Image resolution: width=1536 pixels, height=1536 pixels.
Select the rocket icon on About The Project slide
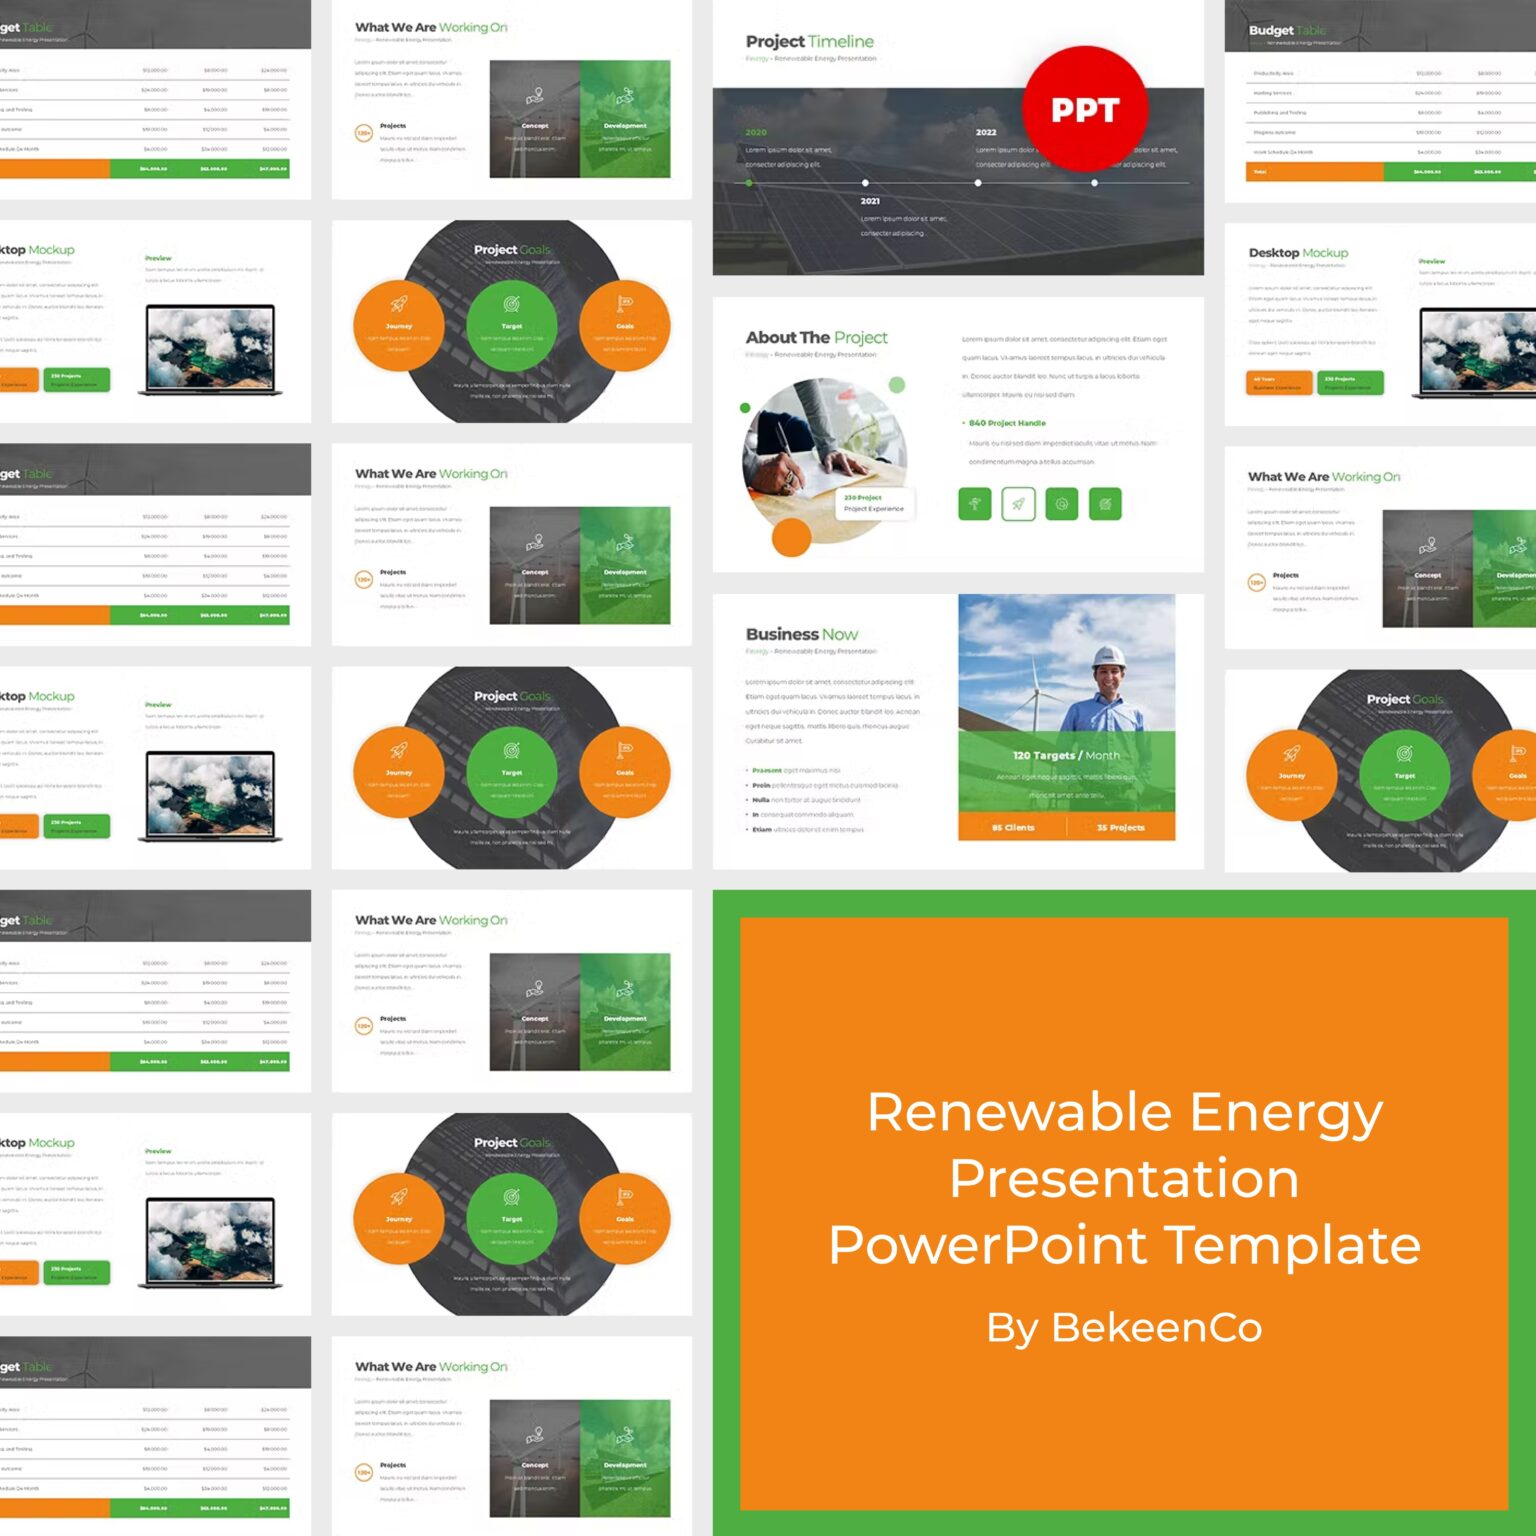1016,505
